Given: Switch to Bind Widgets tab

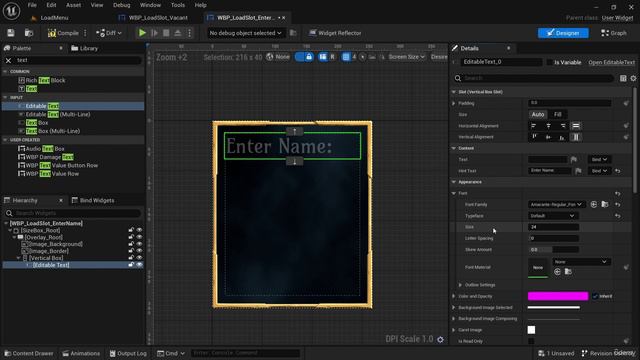Looking at the screenshot, I should click(93, 200).
